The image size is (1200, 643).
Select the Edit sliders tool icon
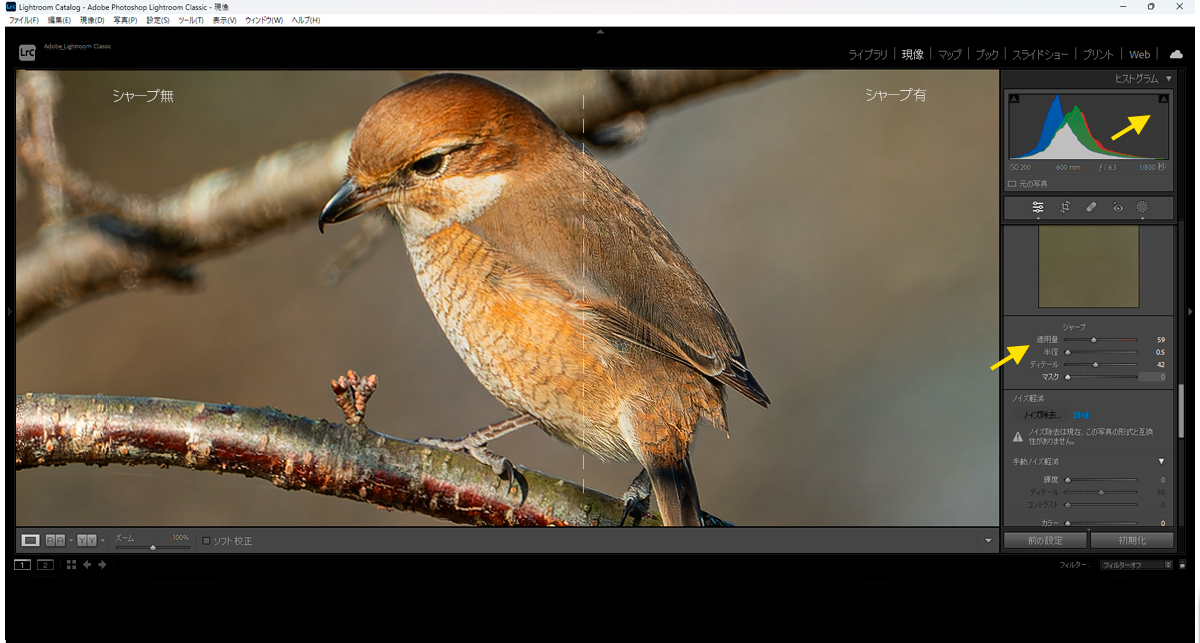pyautogui.click(x=1038, y=207)
